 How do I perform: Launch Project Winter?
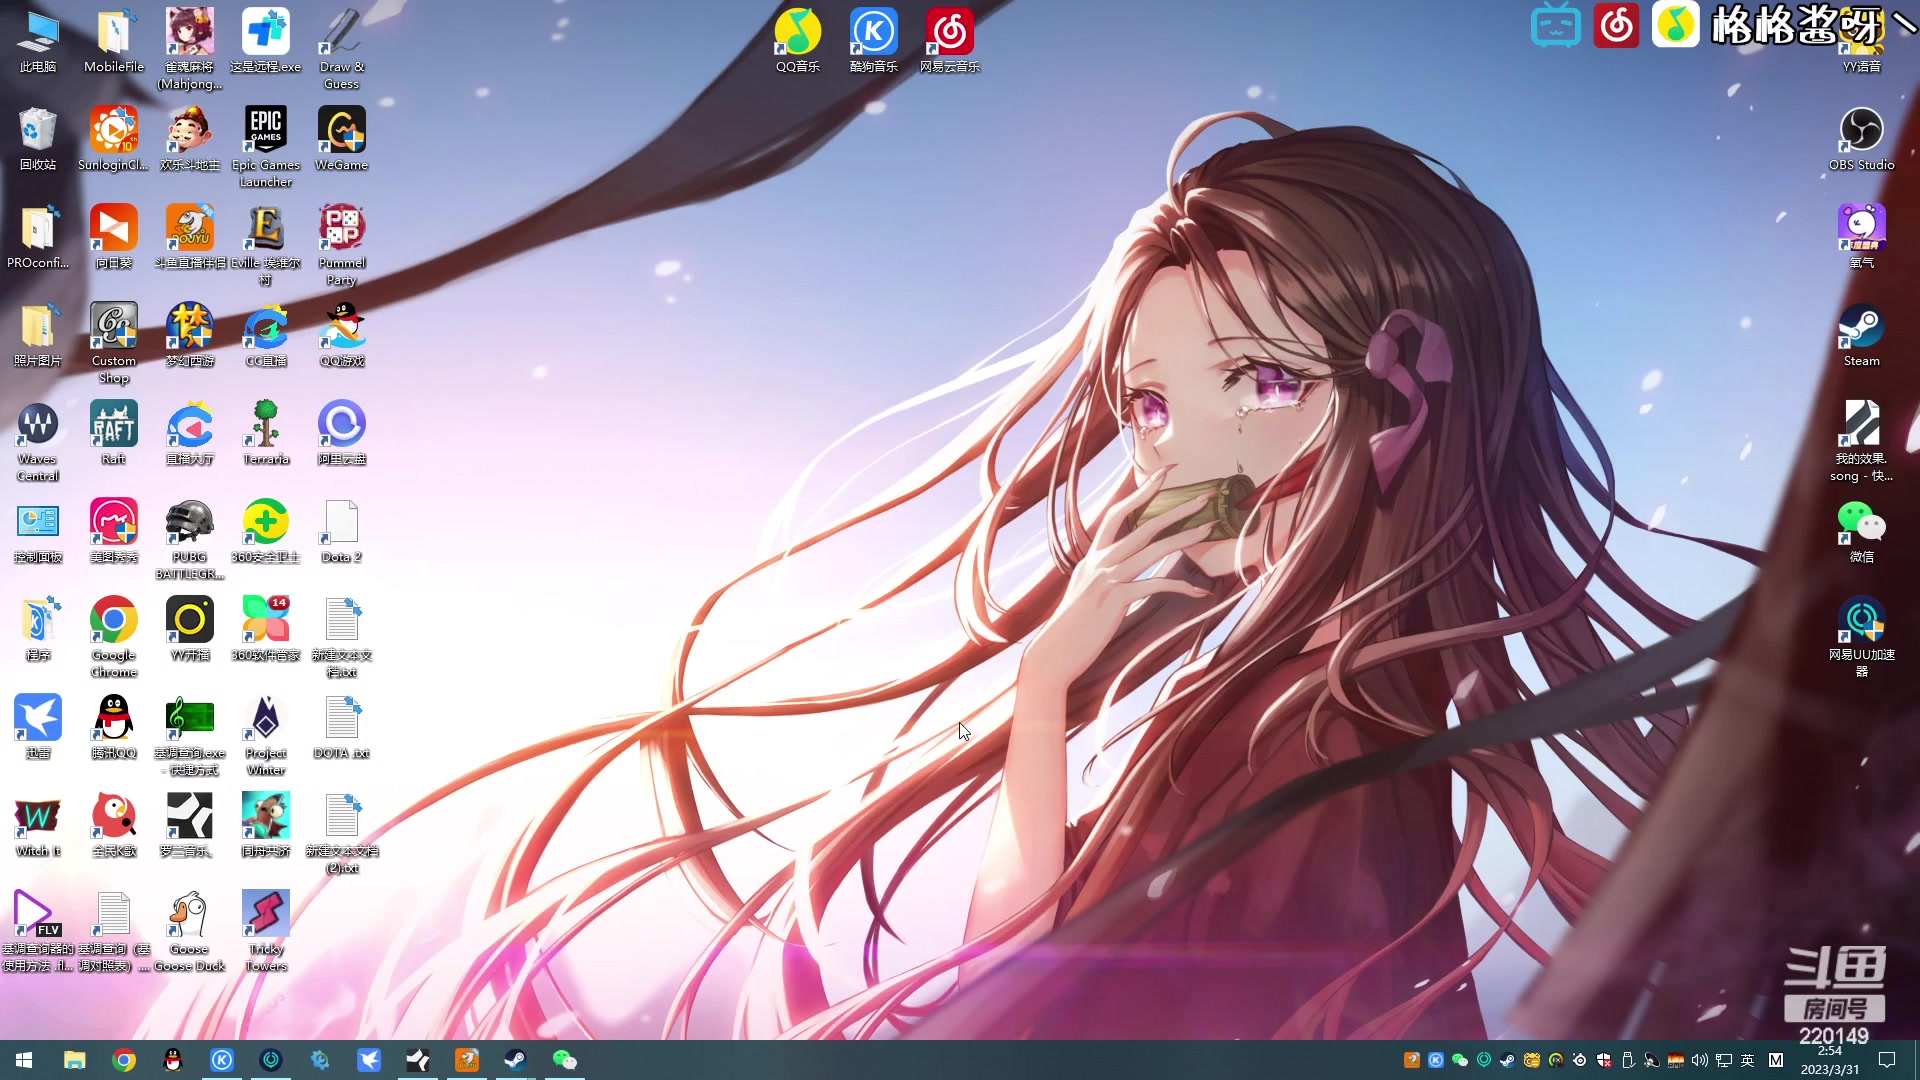(266, 734)
